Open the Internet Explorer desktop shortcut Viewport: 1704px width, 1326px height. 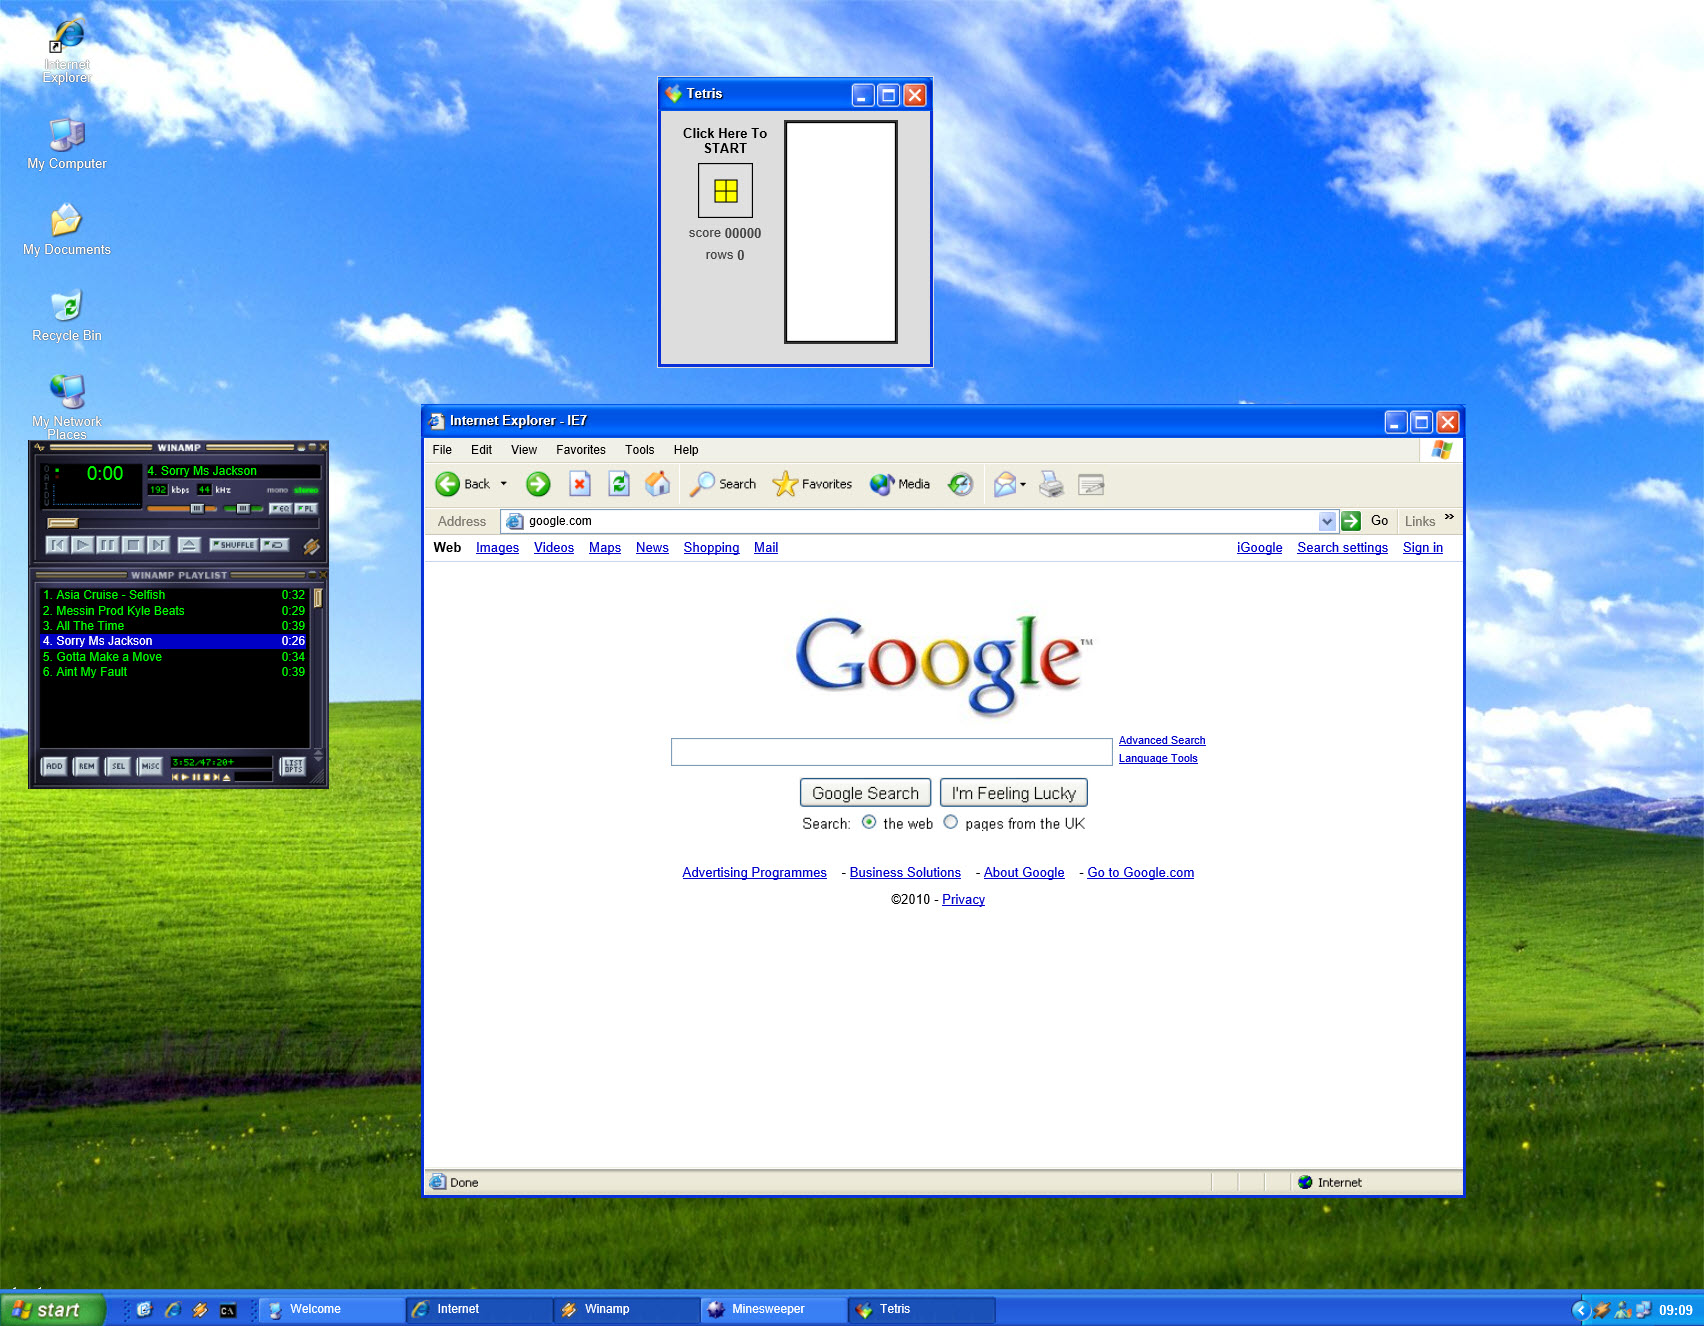pos(67,51)
